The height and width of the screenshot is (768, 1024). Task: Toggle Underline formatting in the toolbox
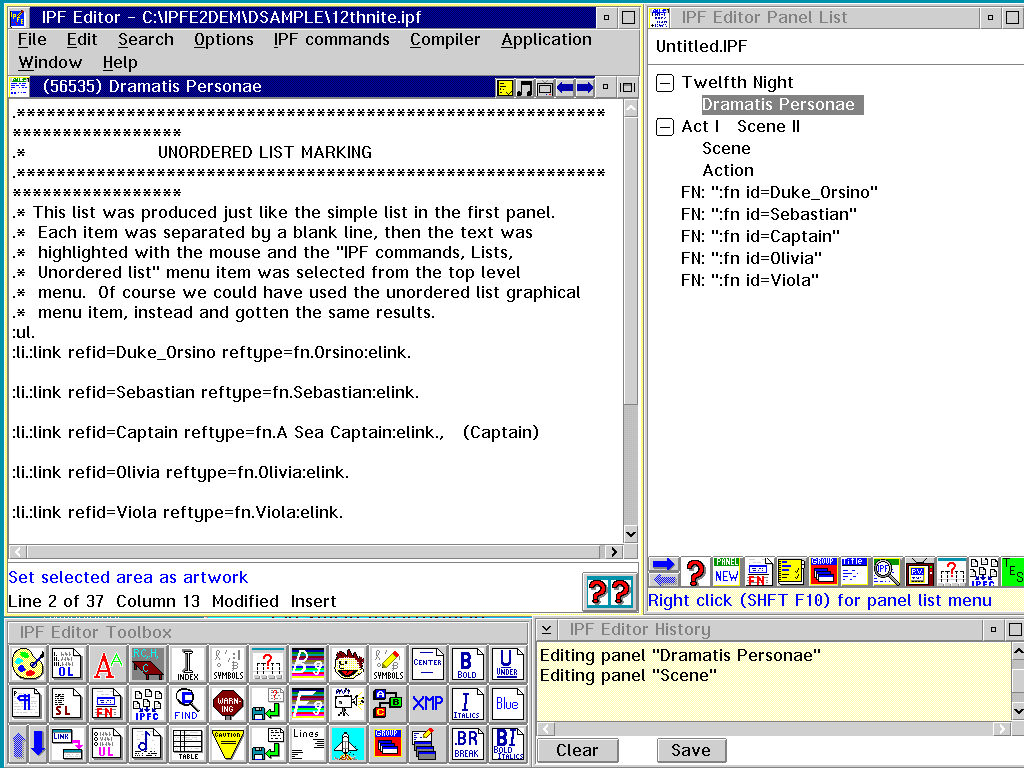[x=507, y=664]
